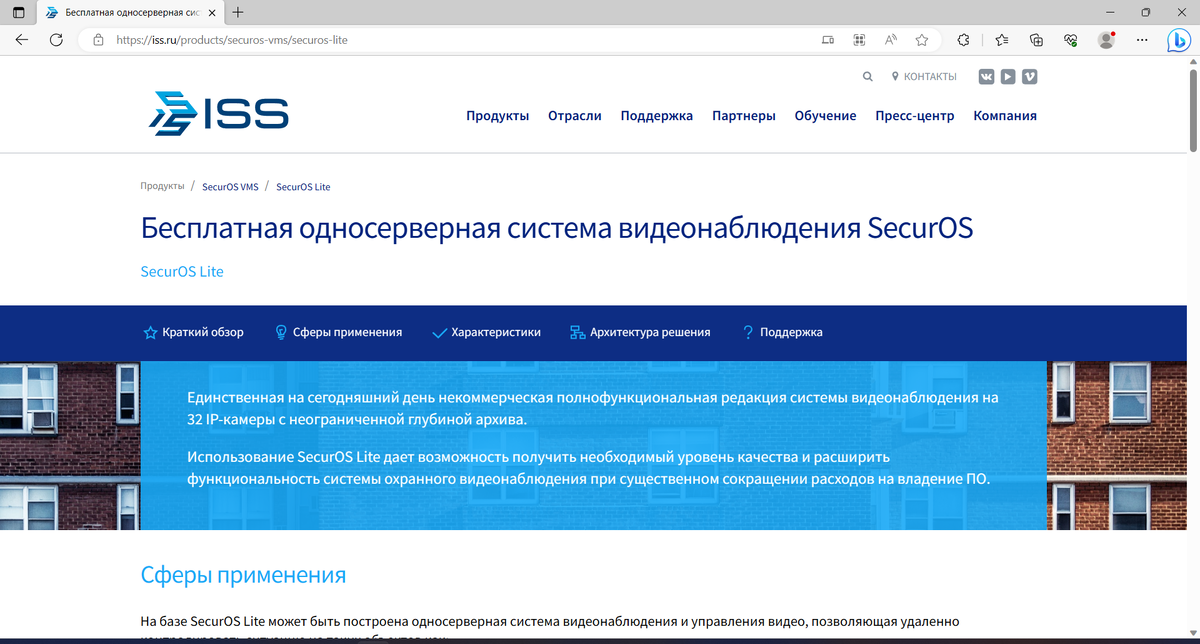Screen dimensions: 1200x644
Task: Open the Vimeo icon in header
Action: point(1029,77)
